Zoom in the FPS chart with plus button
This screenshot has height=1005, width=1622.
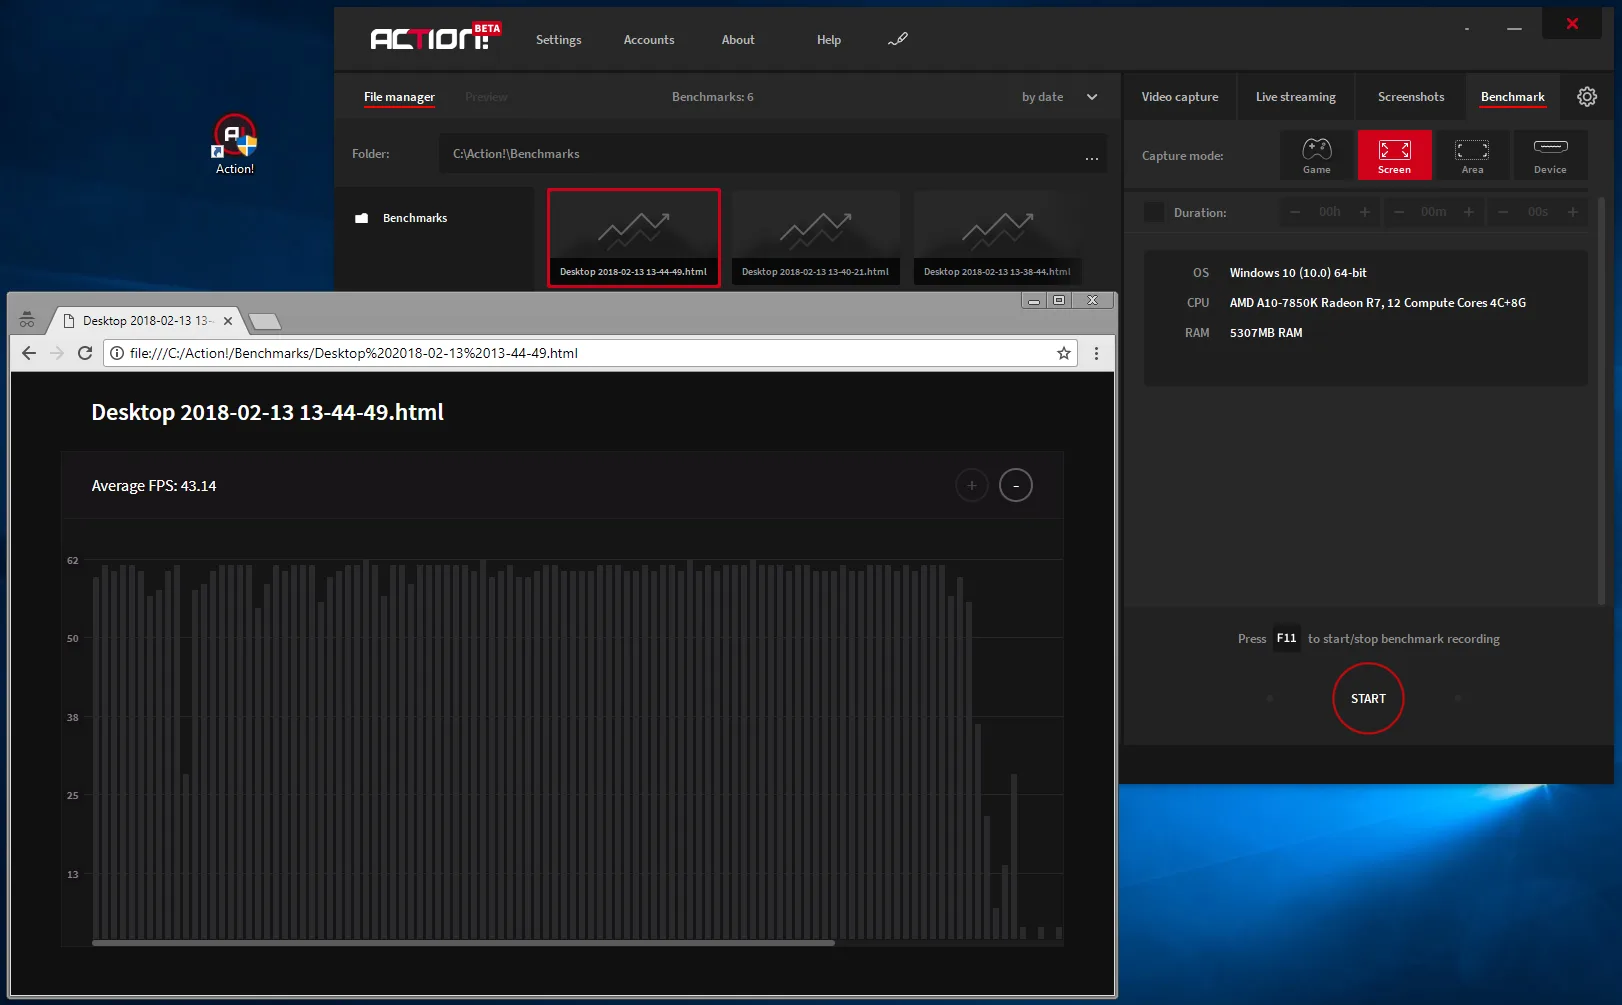point(972,485)
